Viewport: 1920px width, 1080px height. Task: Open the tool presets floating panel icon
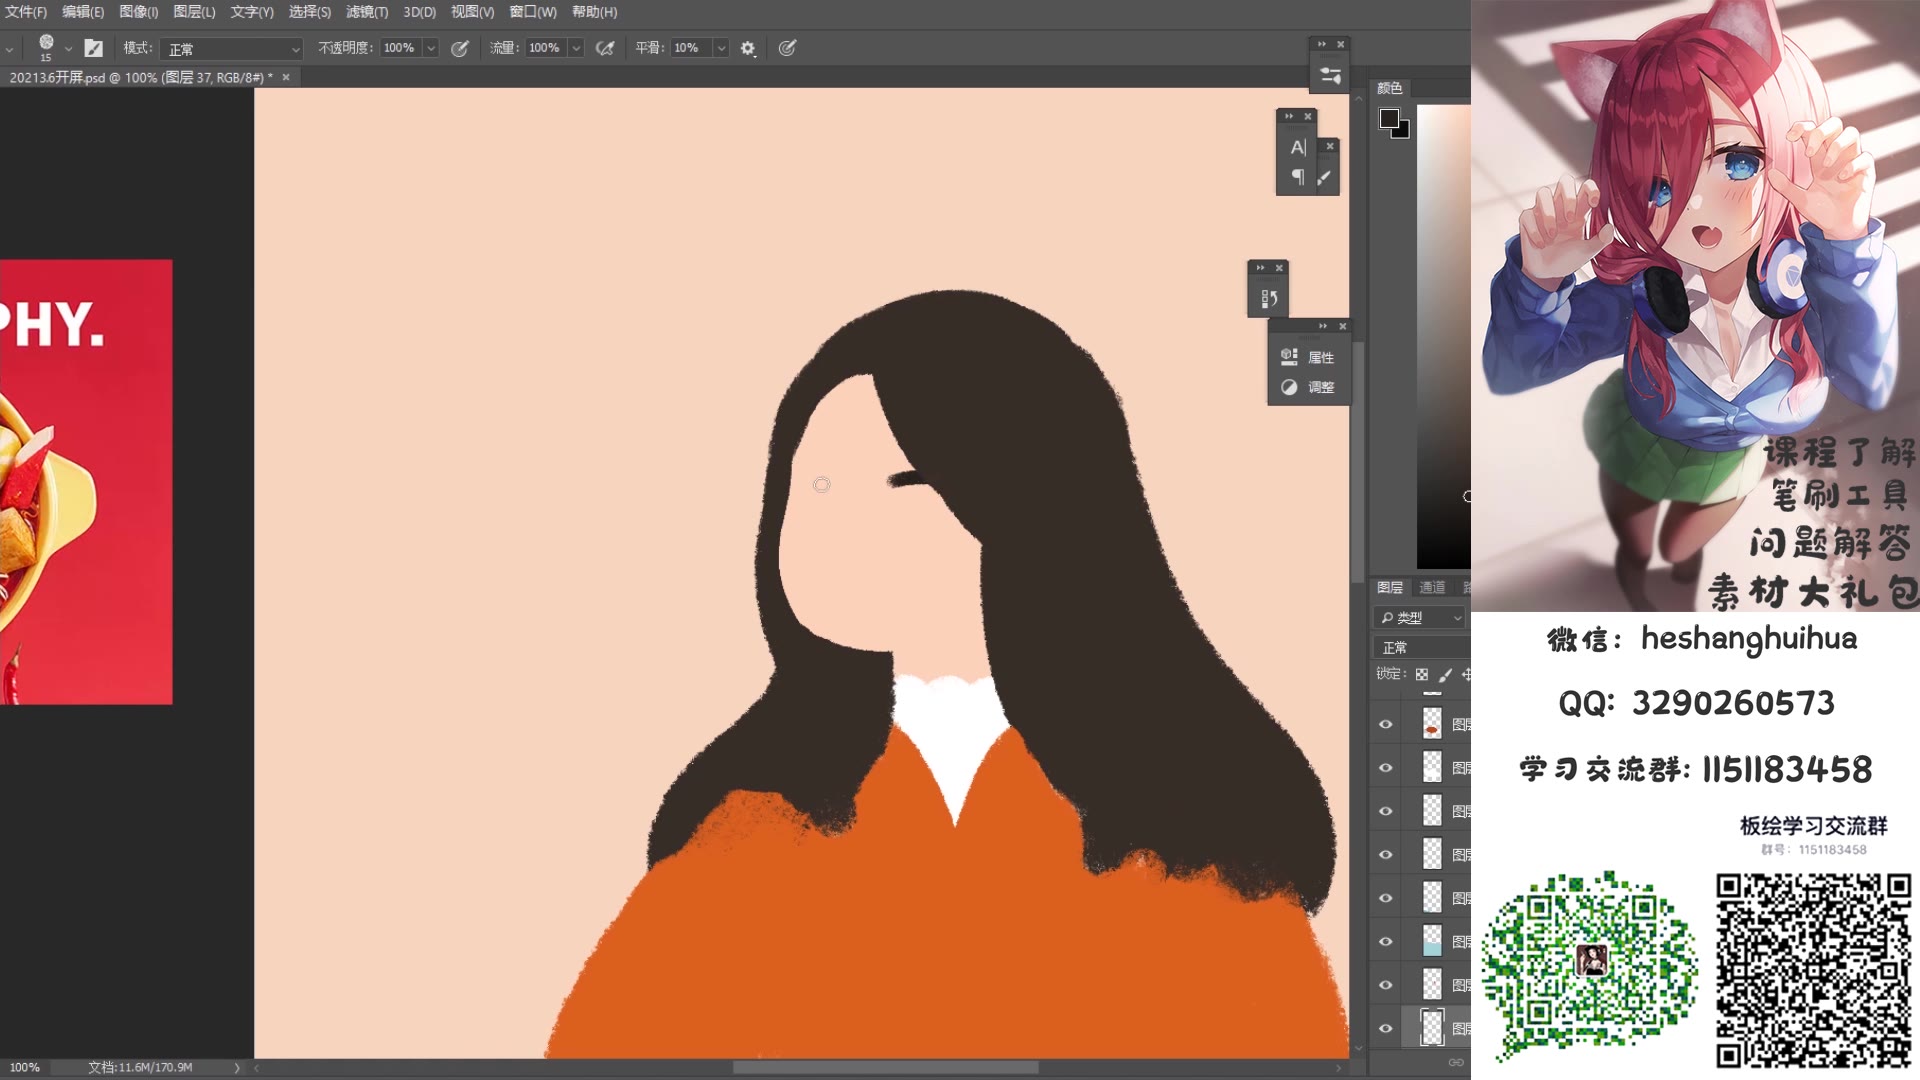tap(1330, 75)
